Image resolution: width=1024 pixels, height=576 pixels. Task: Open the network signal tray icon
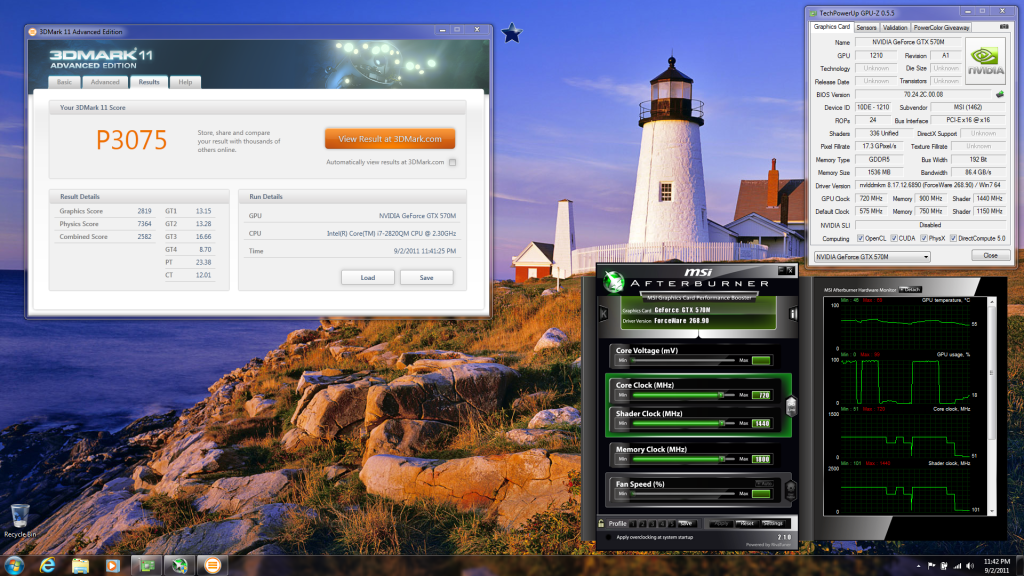(957, 566)
